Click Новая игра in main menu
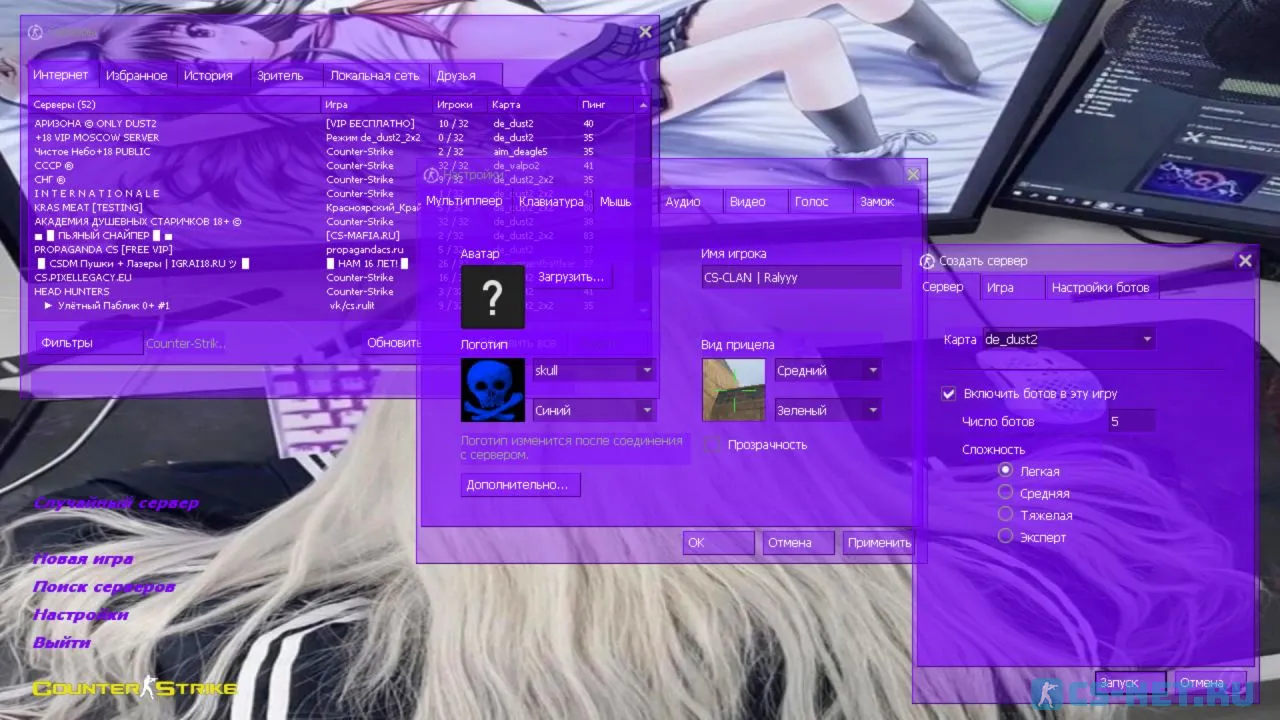 click(83, 559)
